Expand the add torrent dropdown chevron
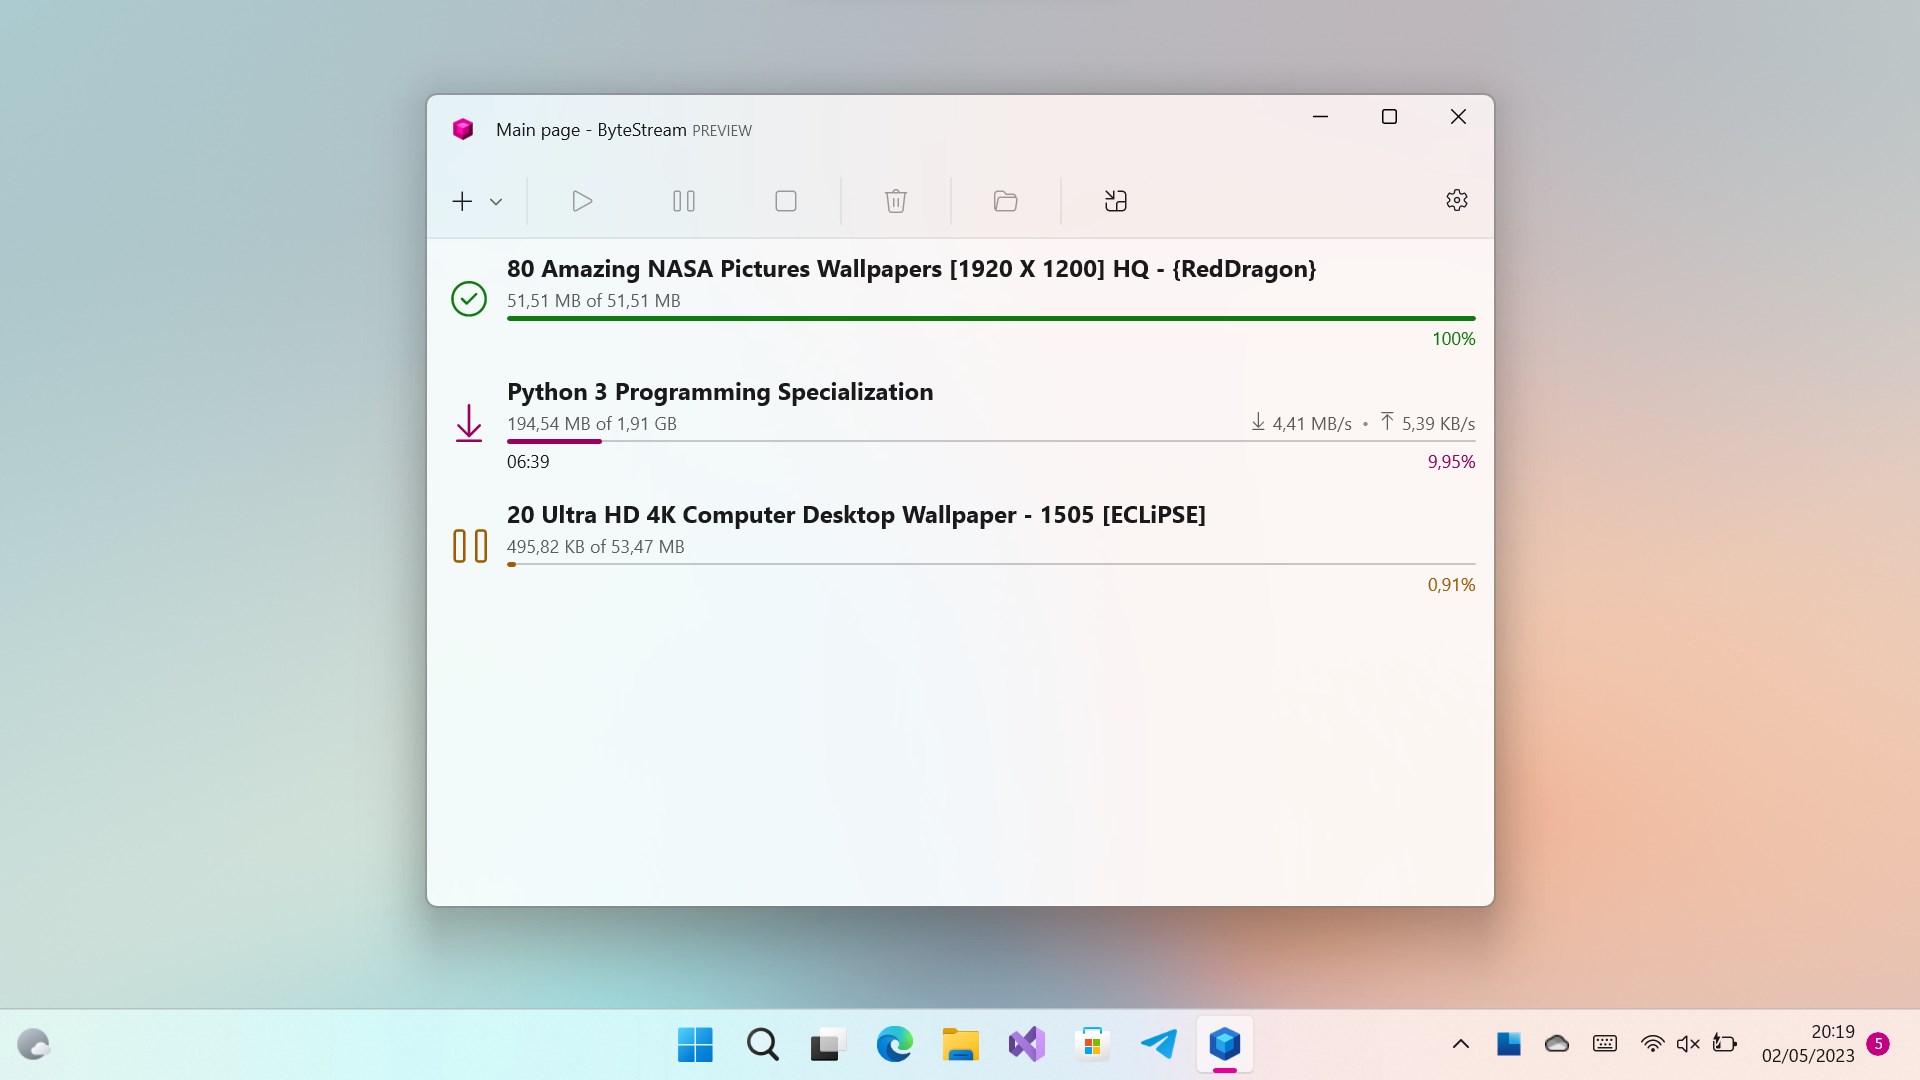 [496, 202]
